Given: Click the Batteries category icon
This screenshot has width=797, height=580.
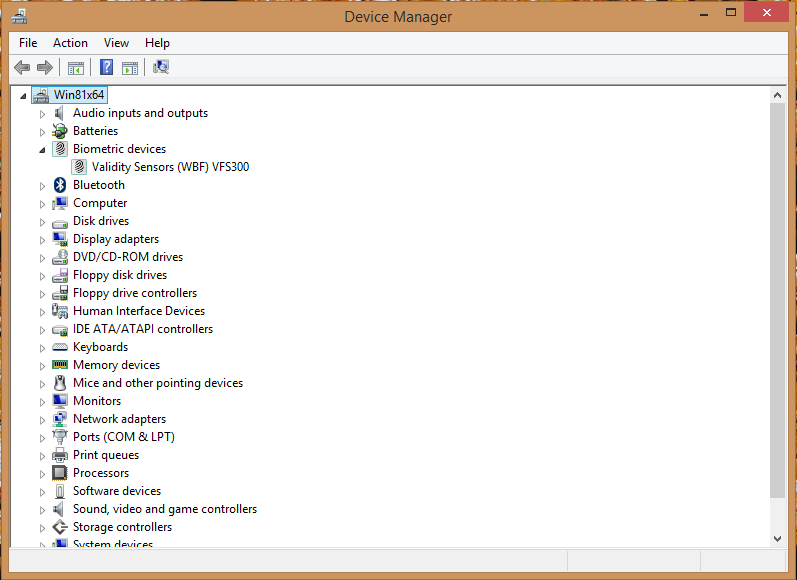Looking at the screenshot, I should click(x=59, y=131).
